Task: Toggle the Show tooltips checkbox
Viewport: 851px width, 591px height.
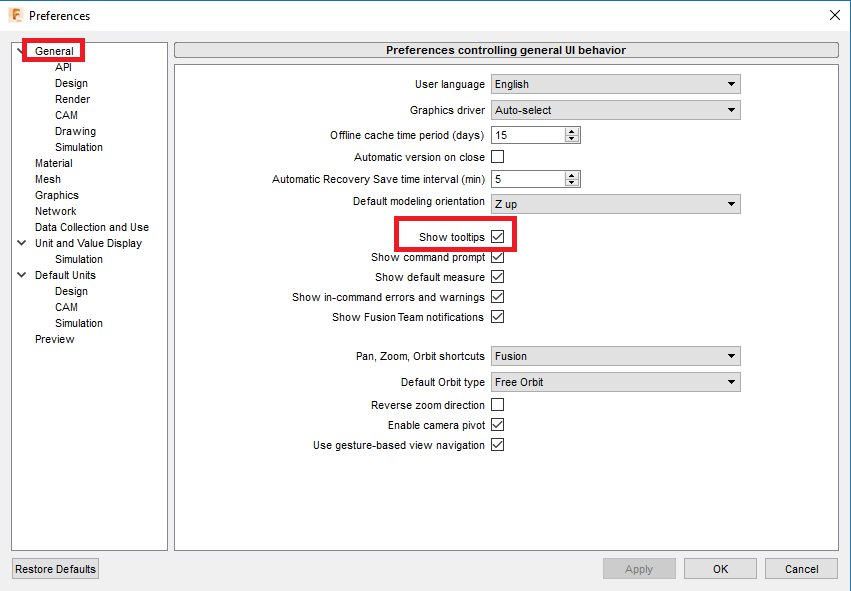Action: point(497,236)
